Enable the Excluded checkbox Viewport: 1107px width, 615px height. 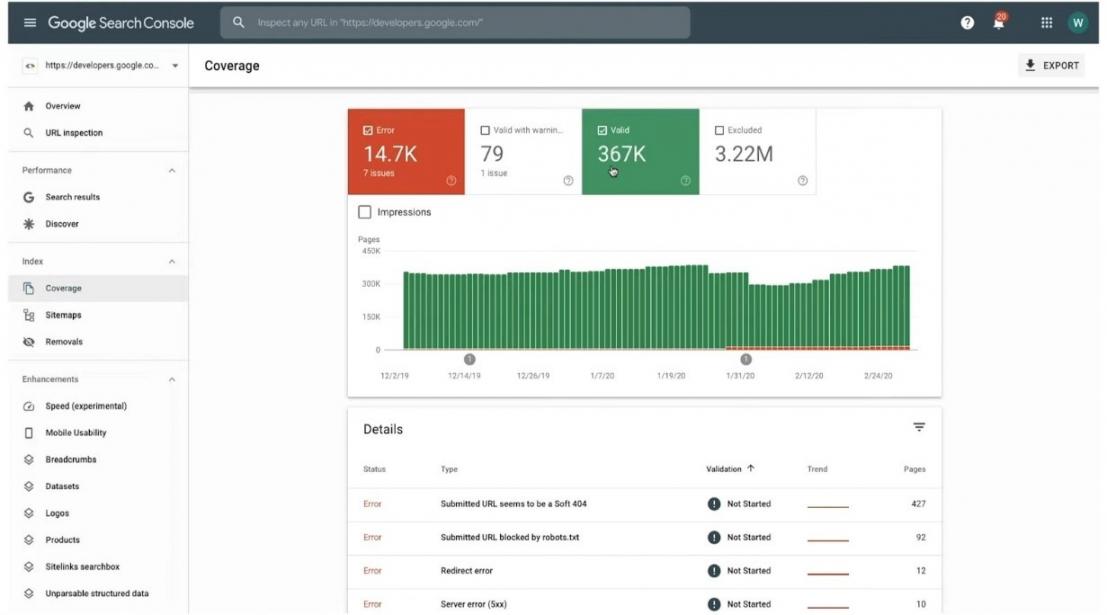pos(720,130)
